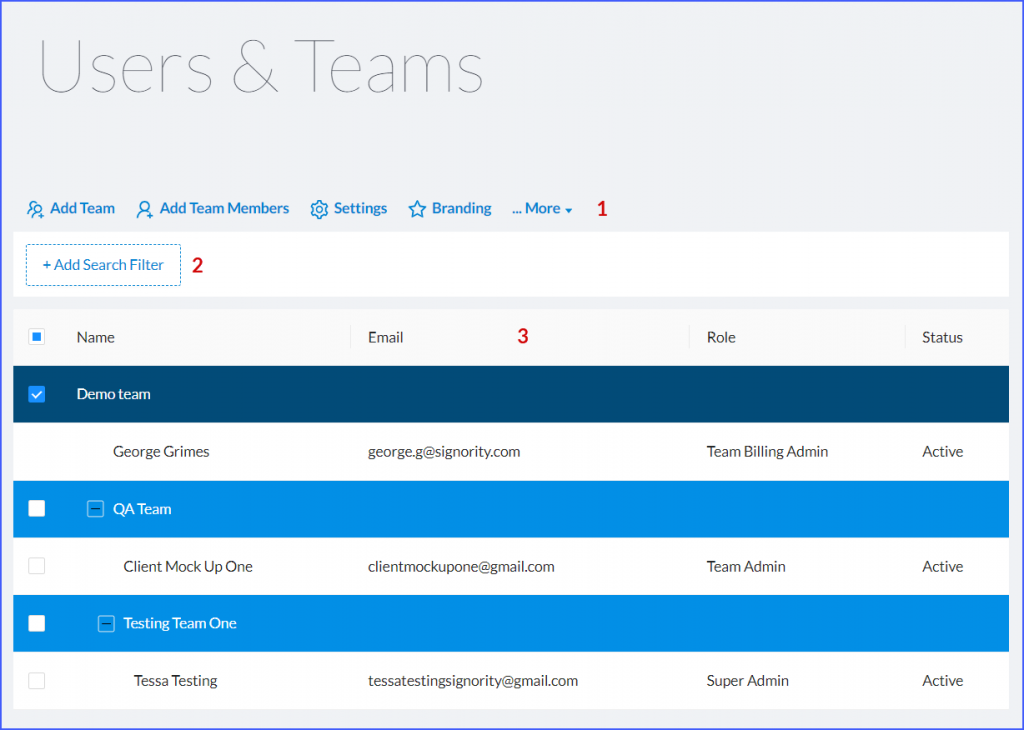Collapse the QA Team group
Image resolution: width=1024 pixels, height=730 pixels.
pos(95,509)
